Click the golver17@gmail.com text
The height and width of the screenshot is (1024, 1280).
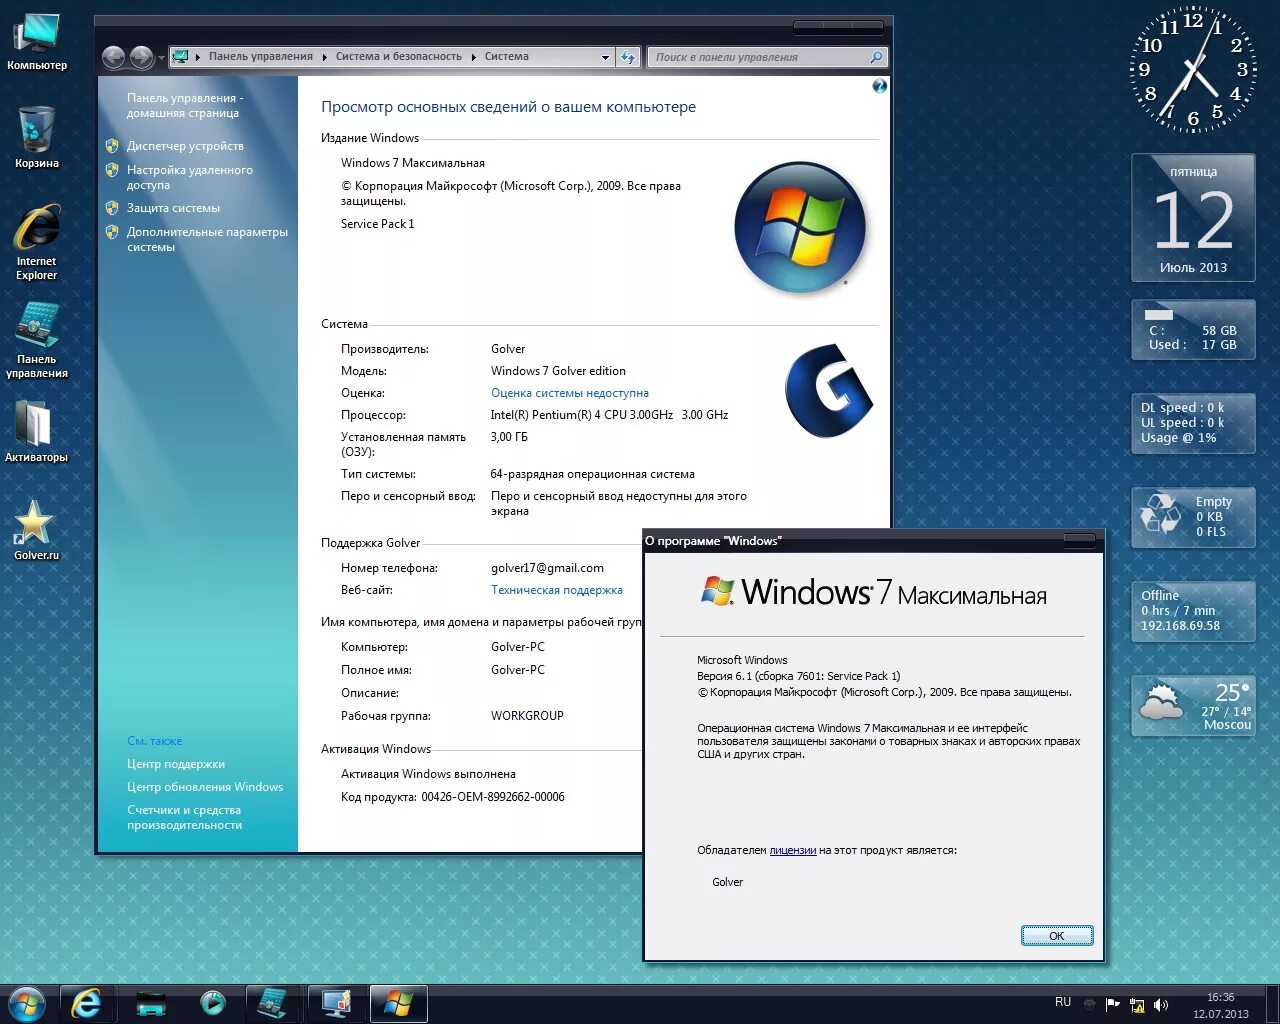pos(547,568)
